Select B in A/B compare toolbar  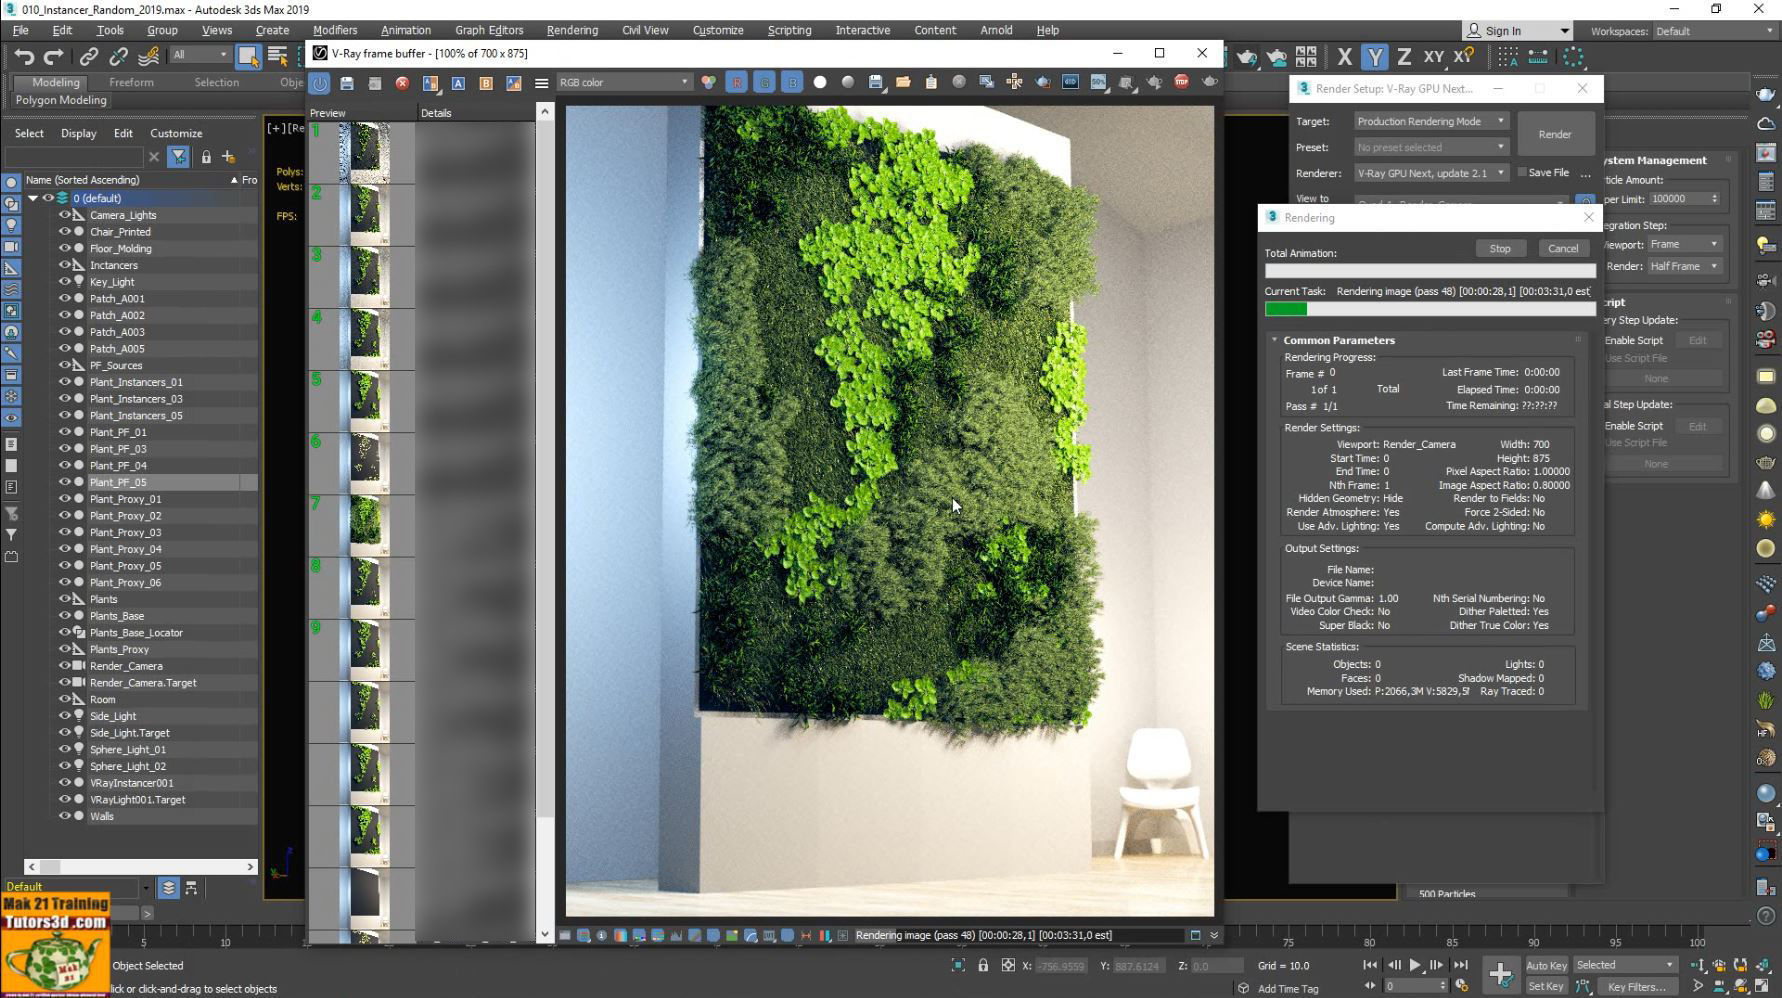[486, 83]
